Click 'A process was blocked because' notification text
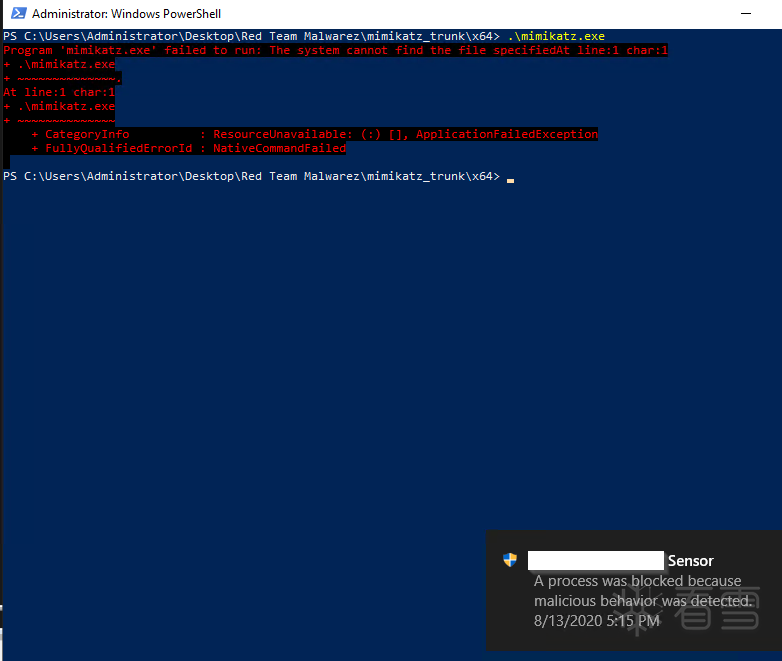 637,581
